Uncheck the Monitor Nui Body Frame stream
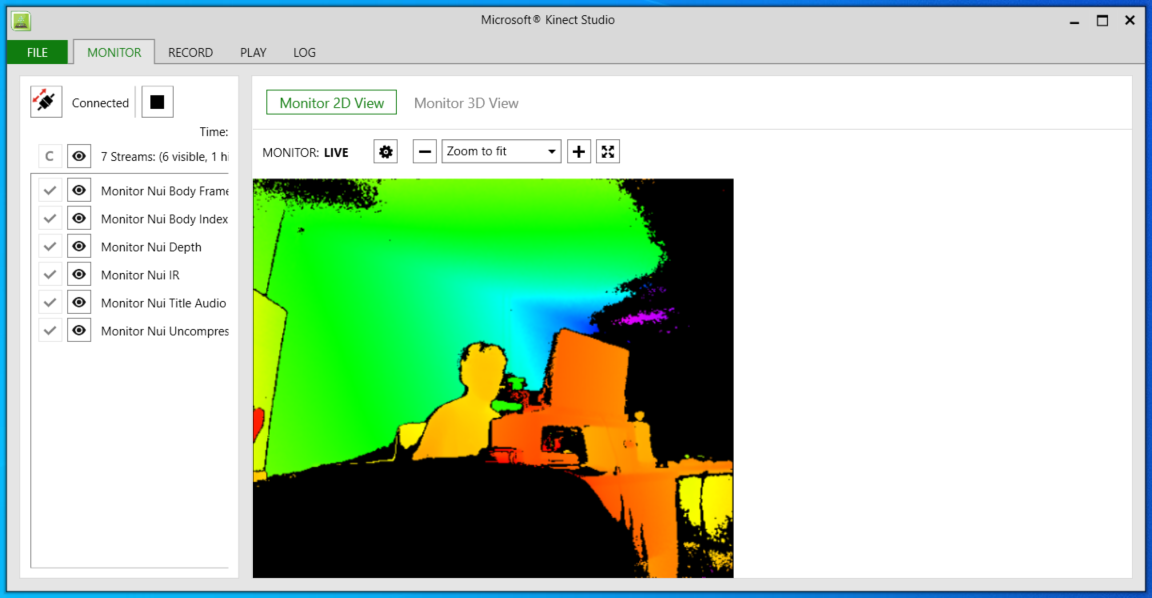 pyautogui.click(x=49, y=189)
